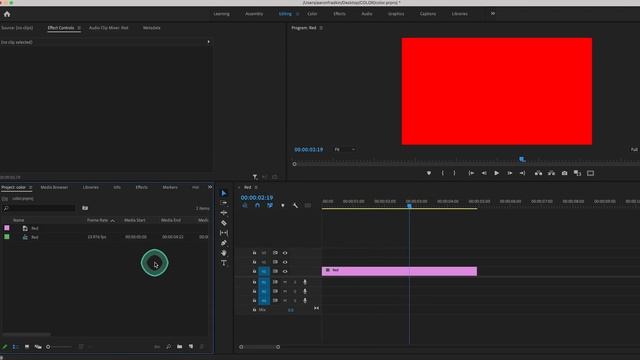The image size is (640, 360).
Task: Select the Selection tool arrow
Action: (x=224, y=193)
